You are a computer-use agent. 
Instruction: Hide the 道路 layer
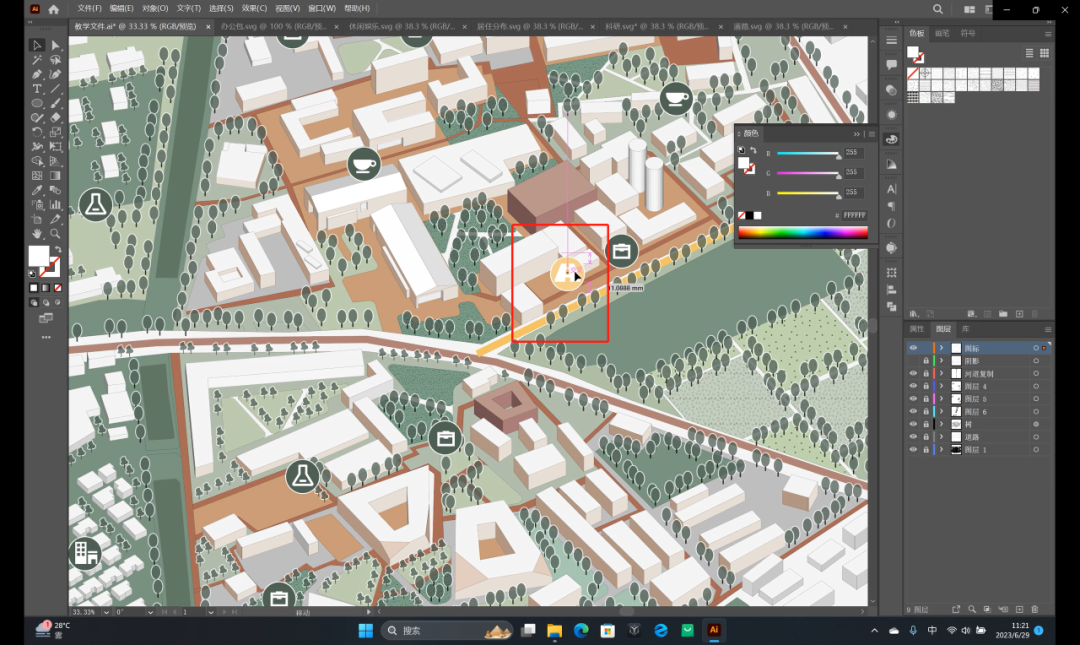click(x=913, y=436)
